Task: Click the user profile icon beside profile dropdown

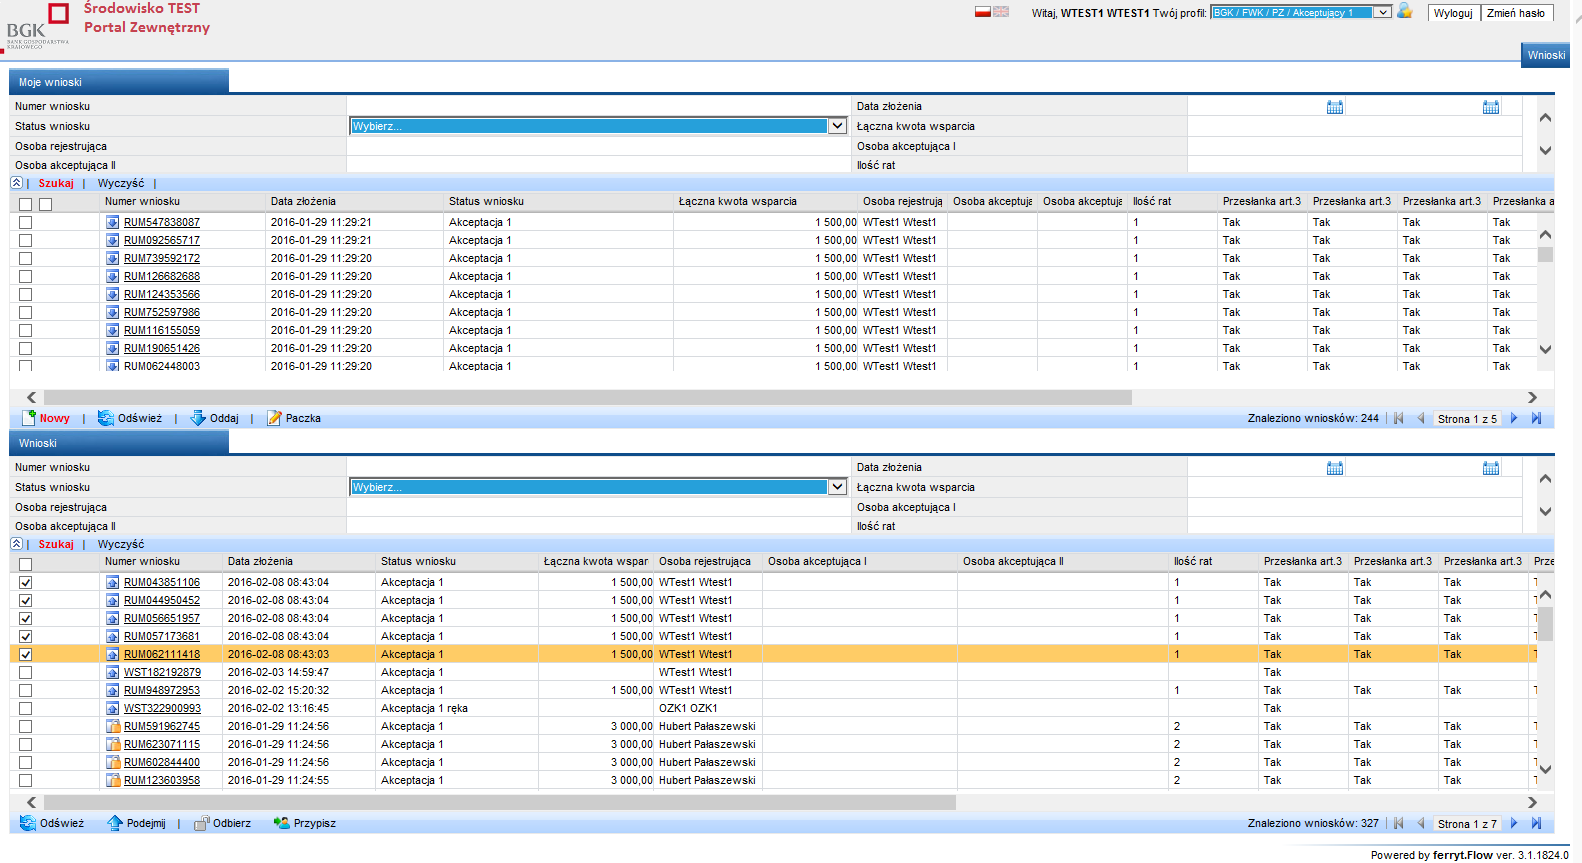Action: pyautogui.click(x=1405, y=11)
